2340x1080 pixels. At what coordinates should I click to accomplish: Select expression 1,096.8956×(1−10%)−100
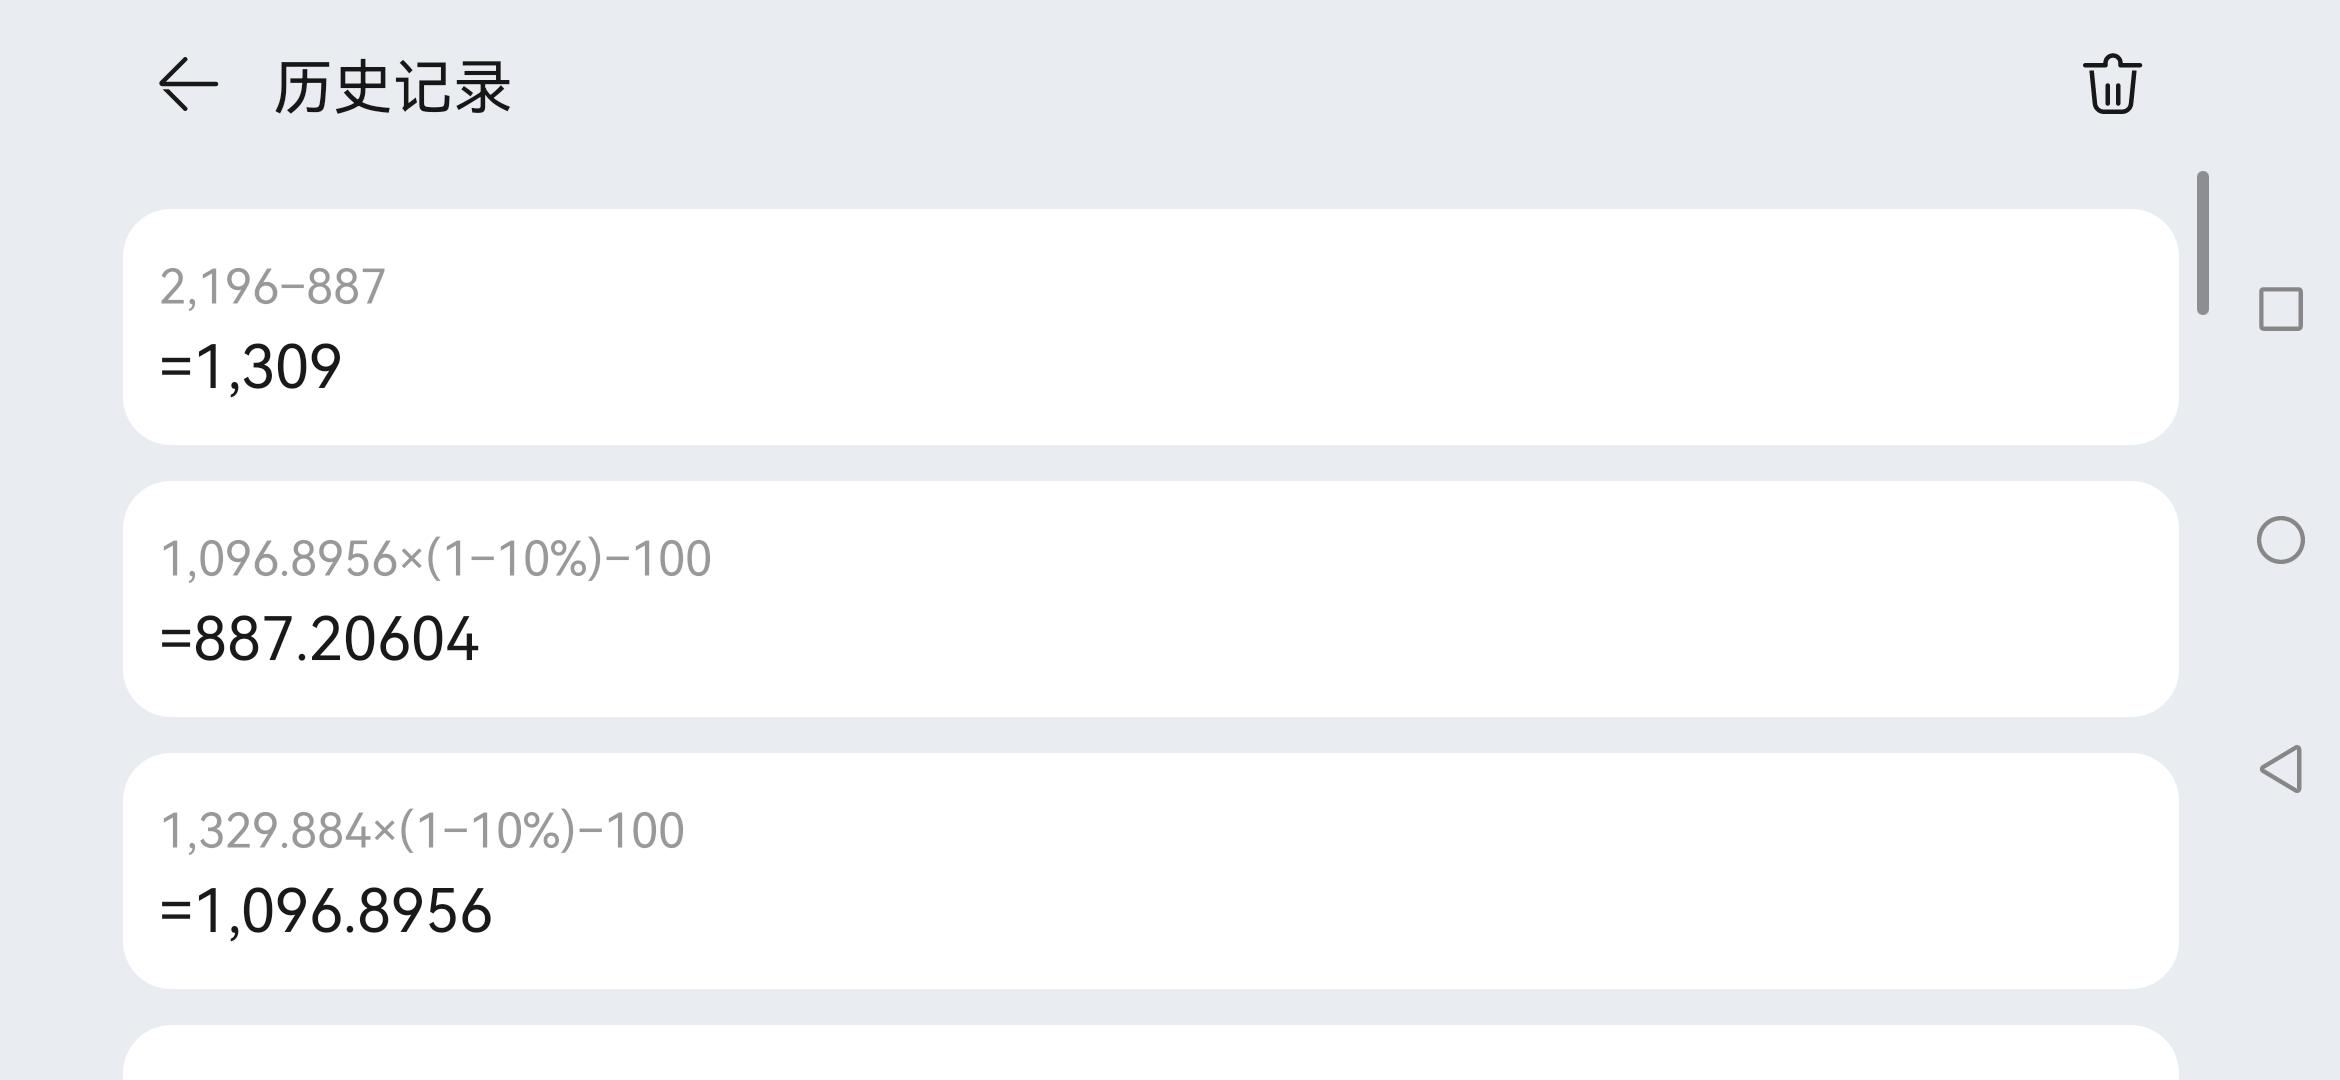(x=435, y=559)
